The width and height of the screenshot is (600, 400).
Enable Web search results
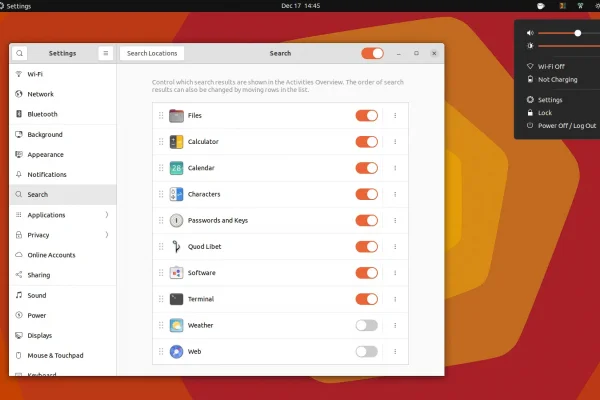[x=367, y=351]
